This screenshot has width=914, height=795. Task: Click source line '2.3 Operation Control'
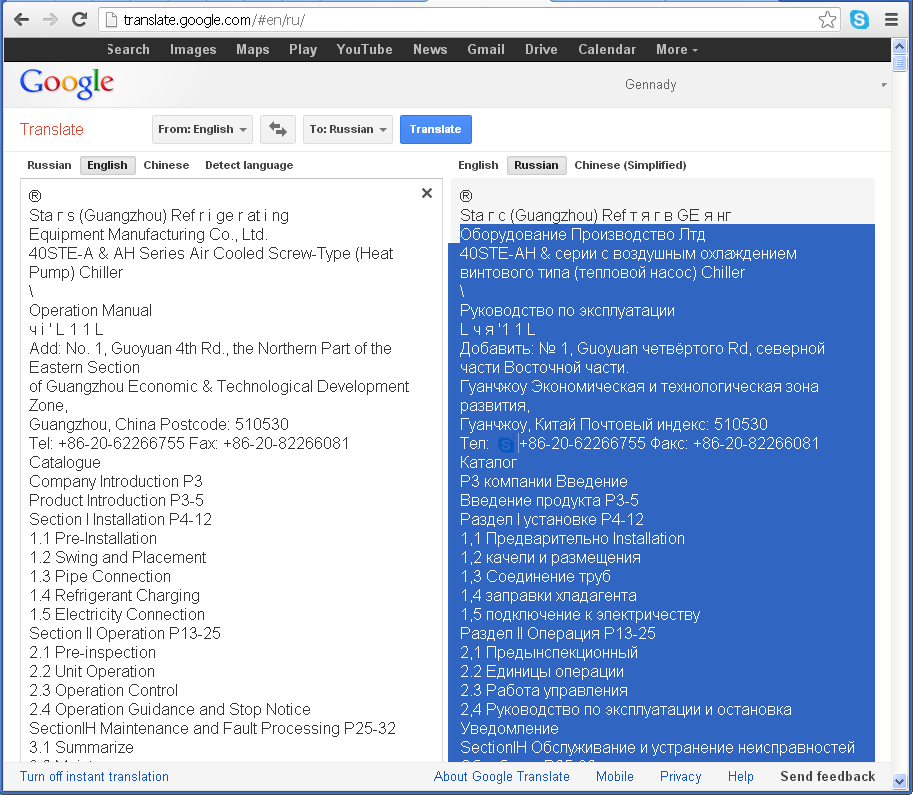[104, 691]
